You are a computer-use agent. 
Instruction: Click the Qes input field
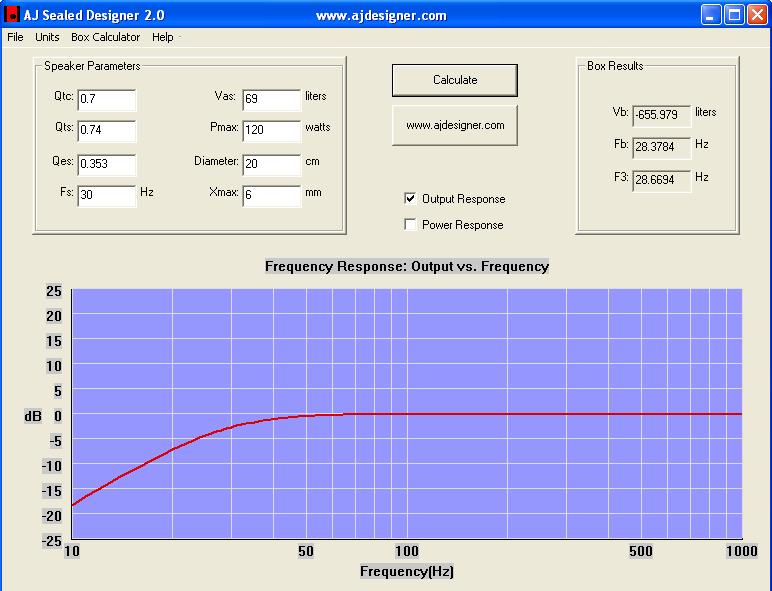point(106,164)
